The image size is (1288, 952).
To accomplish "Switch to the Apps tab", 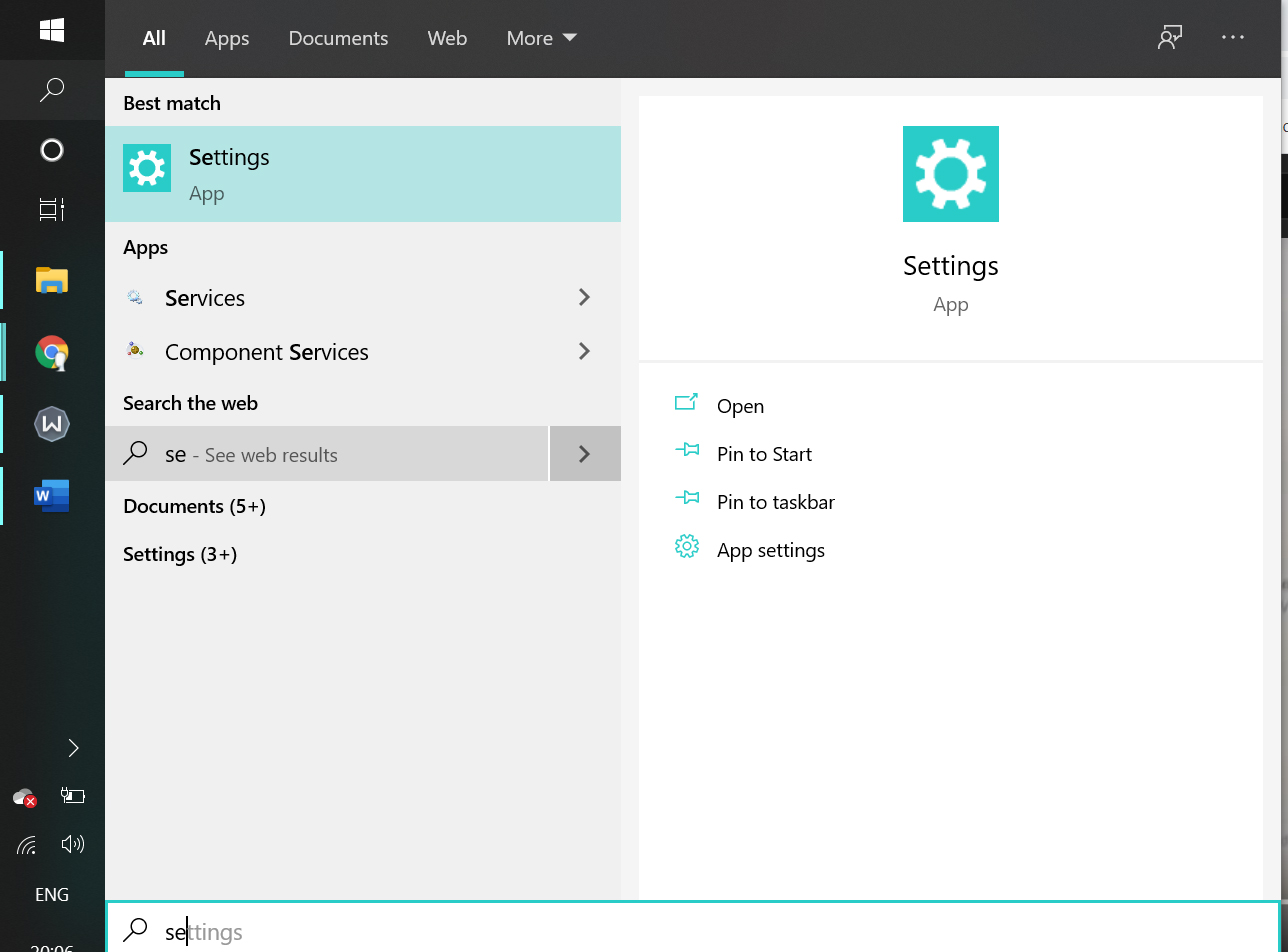I will pyautogui.click(x=227, y=38).
